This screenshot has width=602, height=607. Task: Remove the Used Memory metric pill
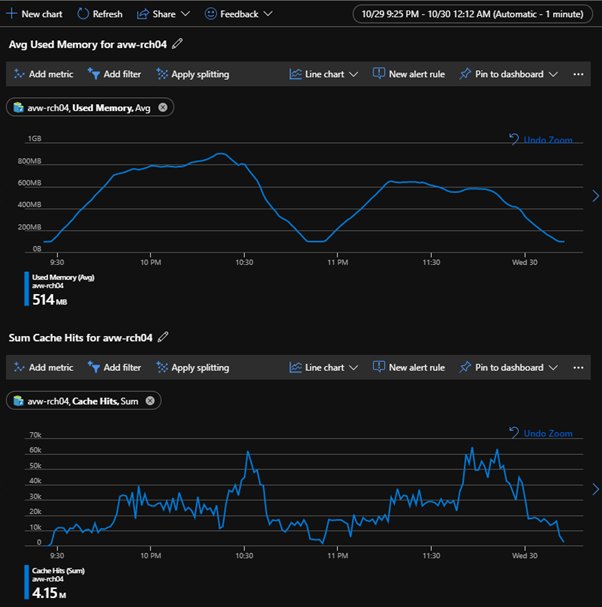163,107
